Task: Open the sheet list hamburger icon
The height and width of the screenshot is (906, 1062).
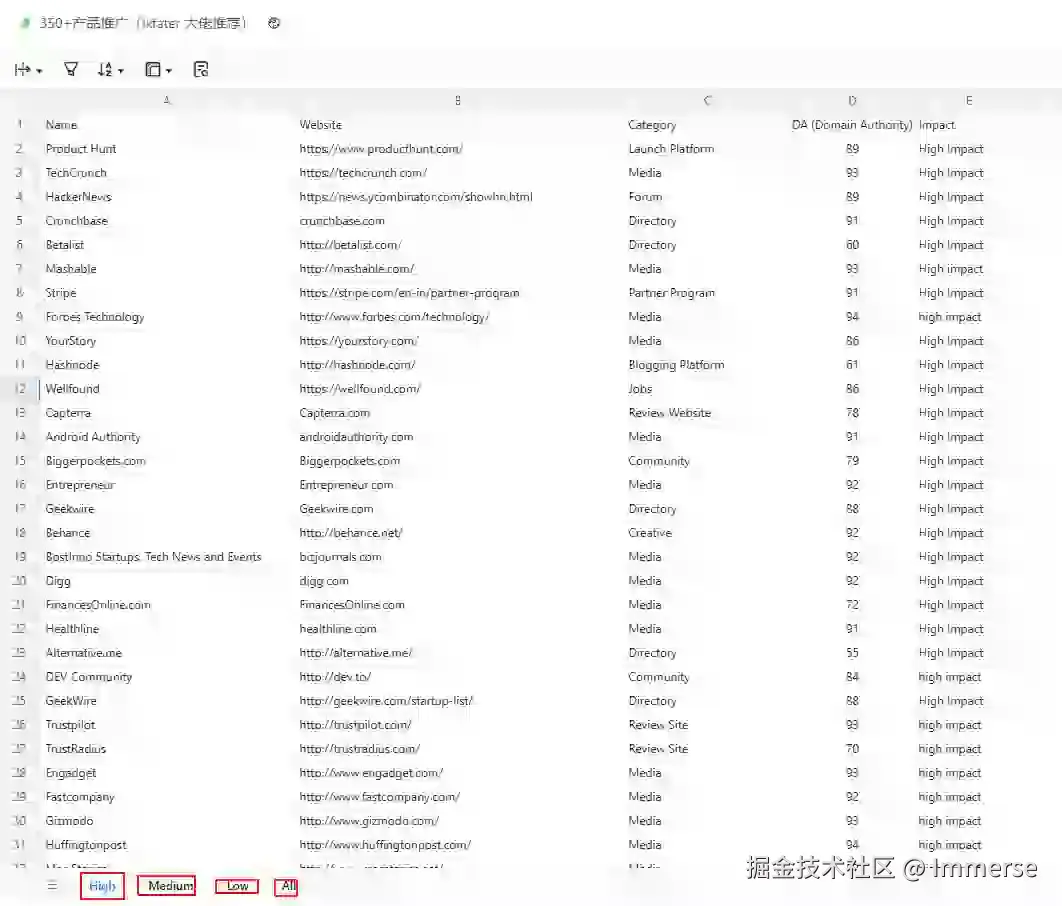Action: coord(52,886)
